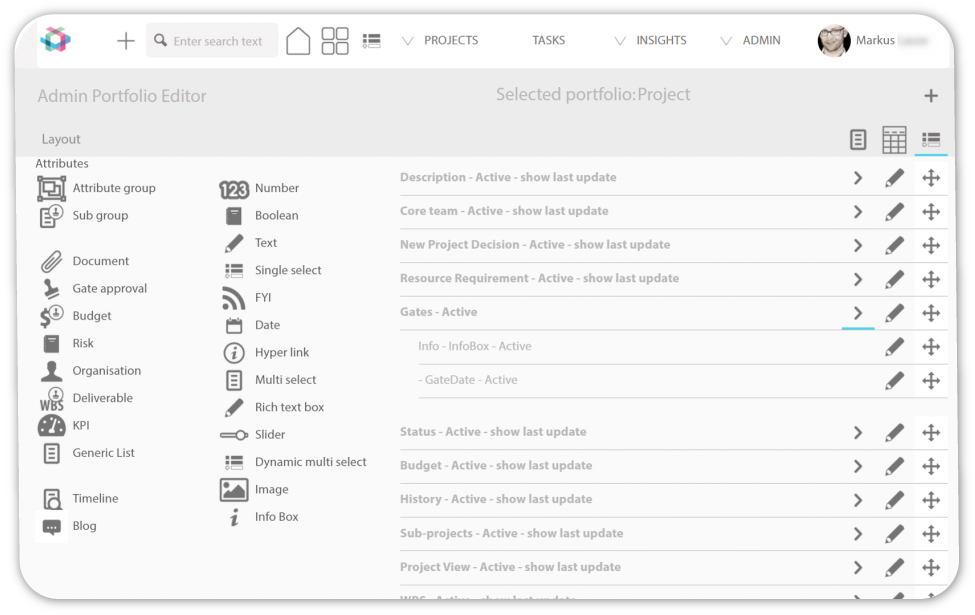Expand the Status attribute group
Screen dimensions: 975x615
pyautogui.click(x=858, y=433)
